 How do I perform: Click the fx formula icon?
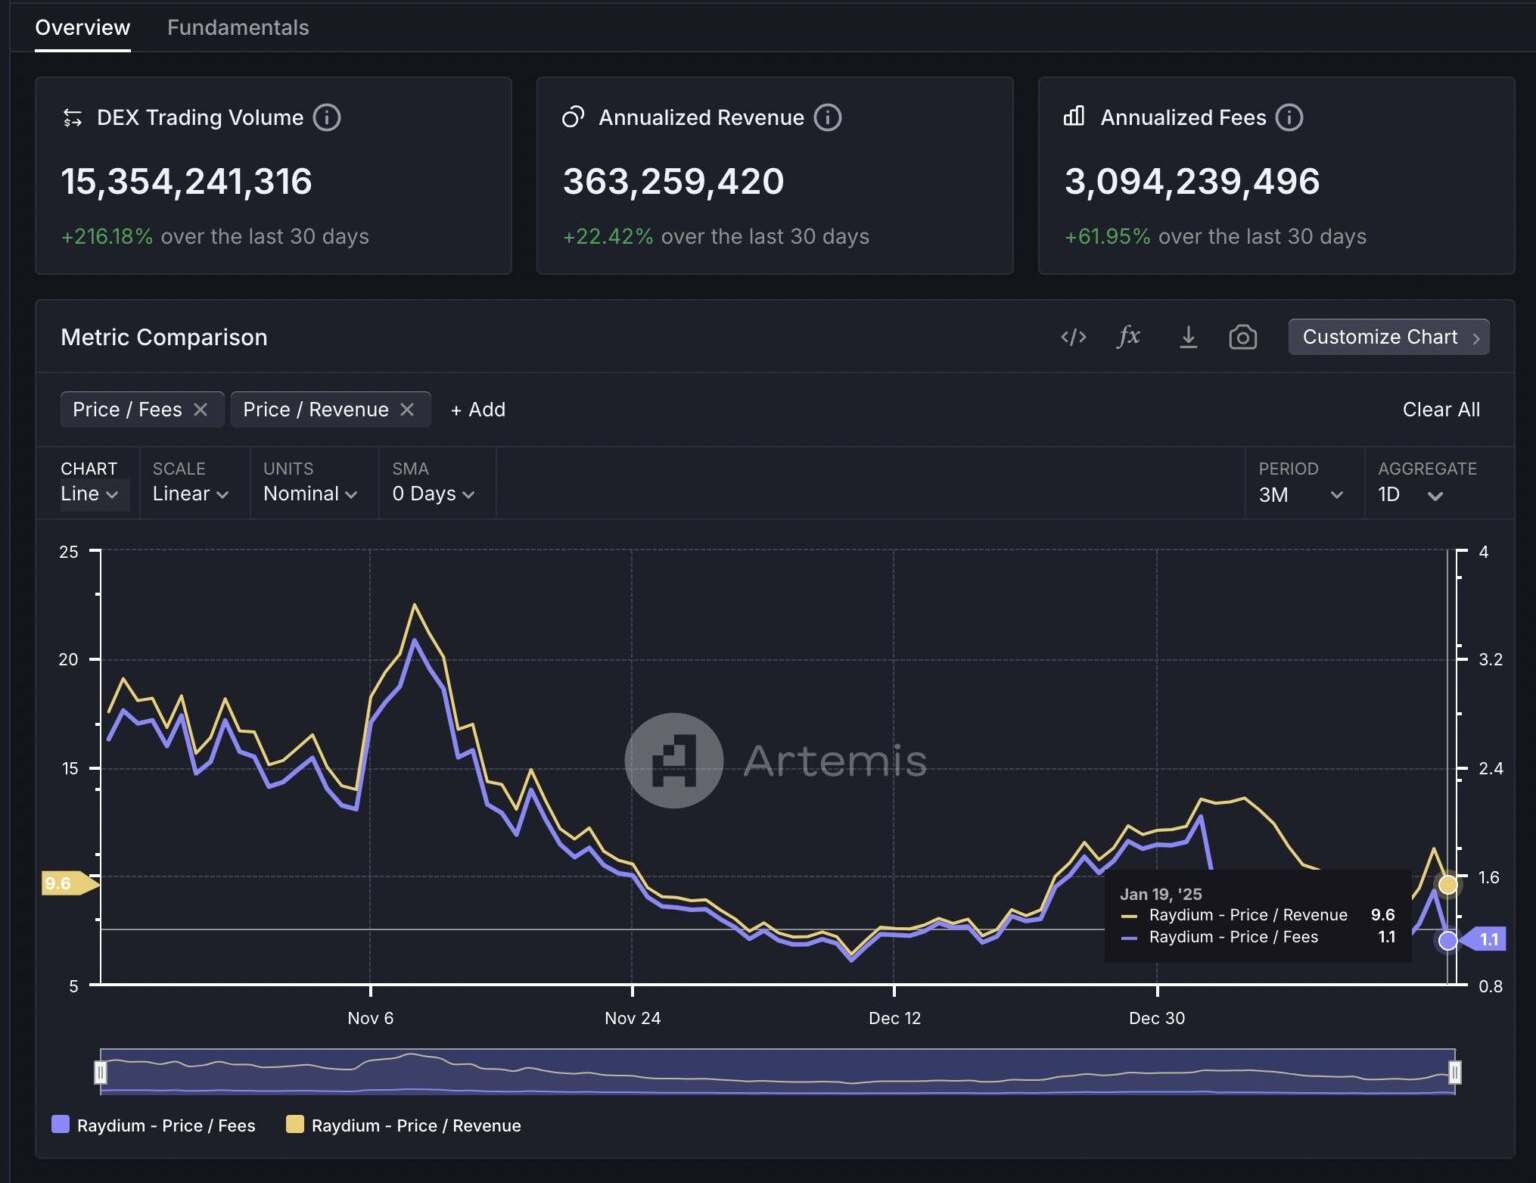[x=1128, y=336]
